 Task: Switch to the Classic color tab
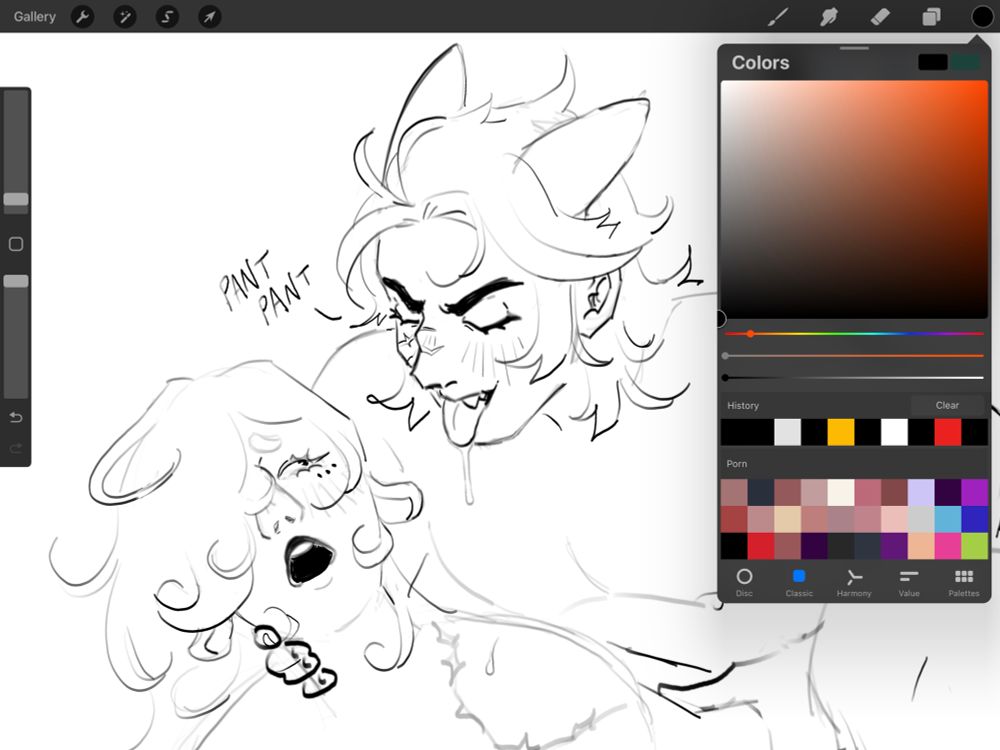tap(799, 582)
